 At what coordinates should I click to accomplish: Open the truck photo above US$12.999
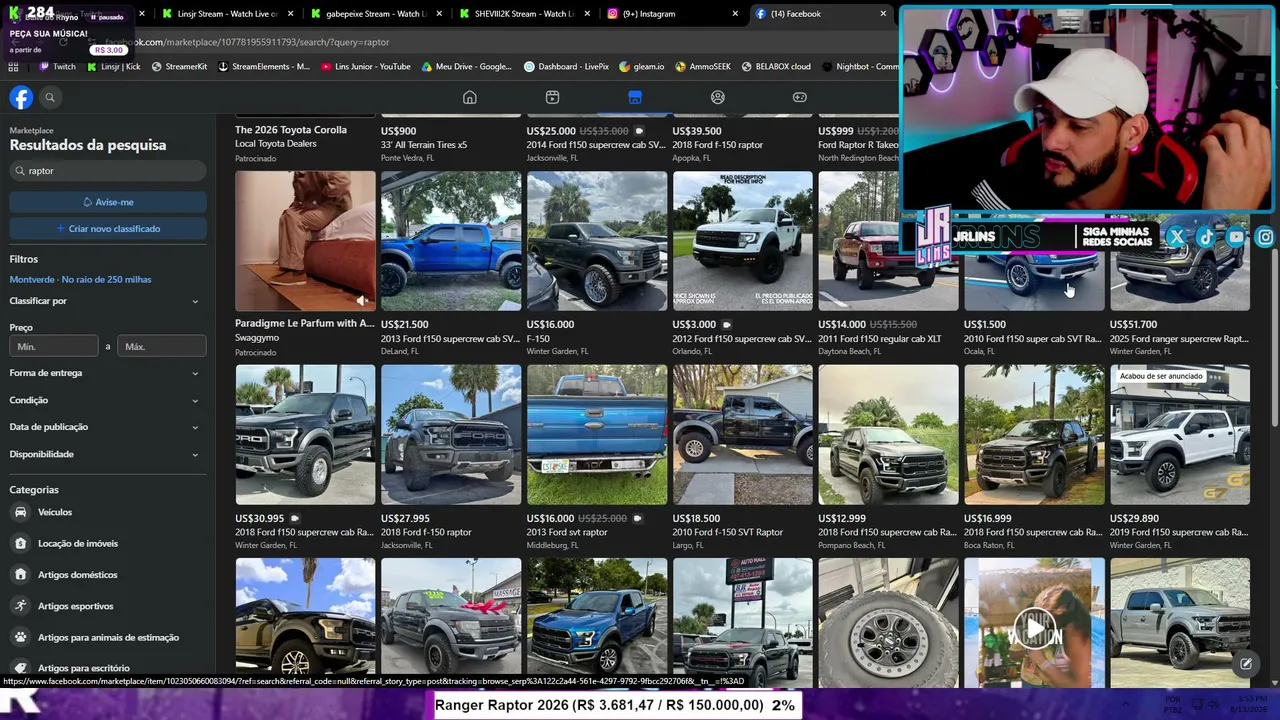(x=888, y=435)
